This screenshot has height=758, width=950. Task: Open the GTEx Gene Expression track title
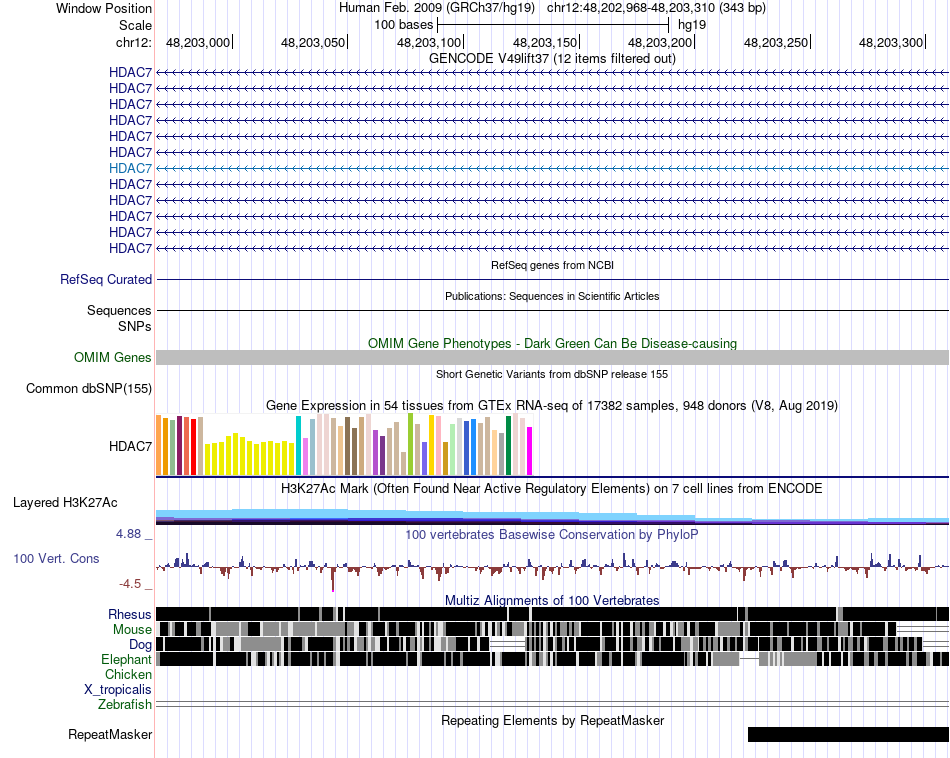click(552, 405)
